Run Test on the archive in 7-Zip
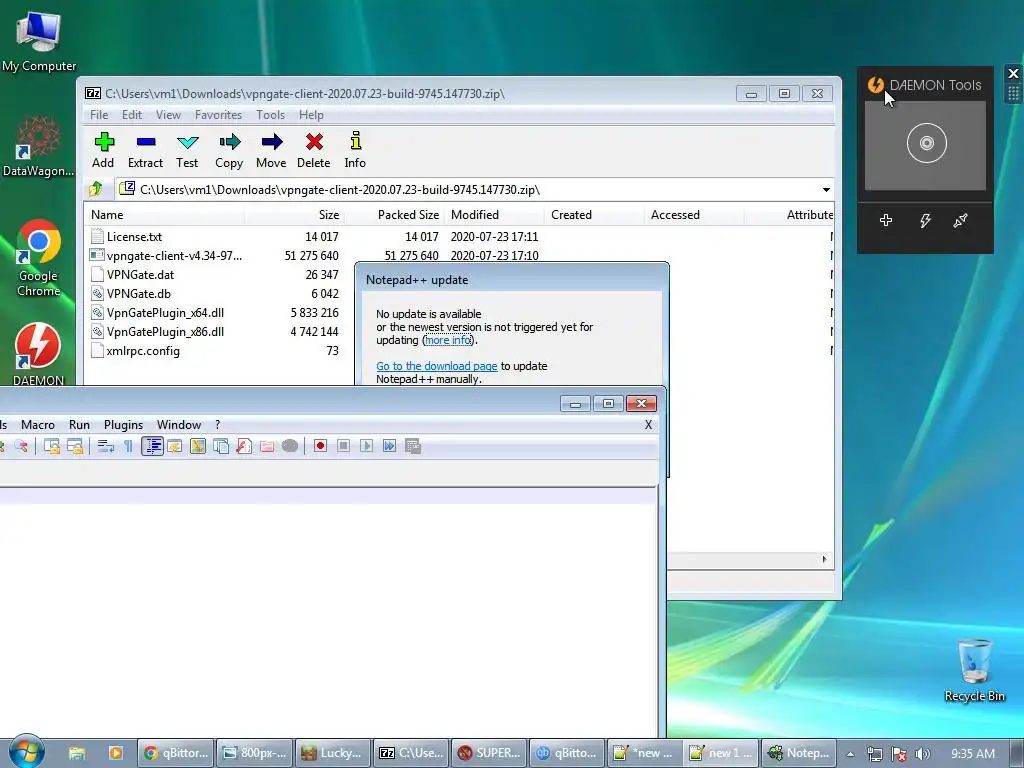Screen dimensions: 1024x768 [187, 150]
